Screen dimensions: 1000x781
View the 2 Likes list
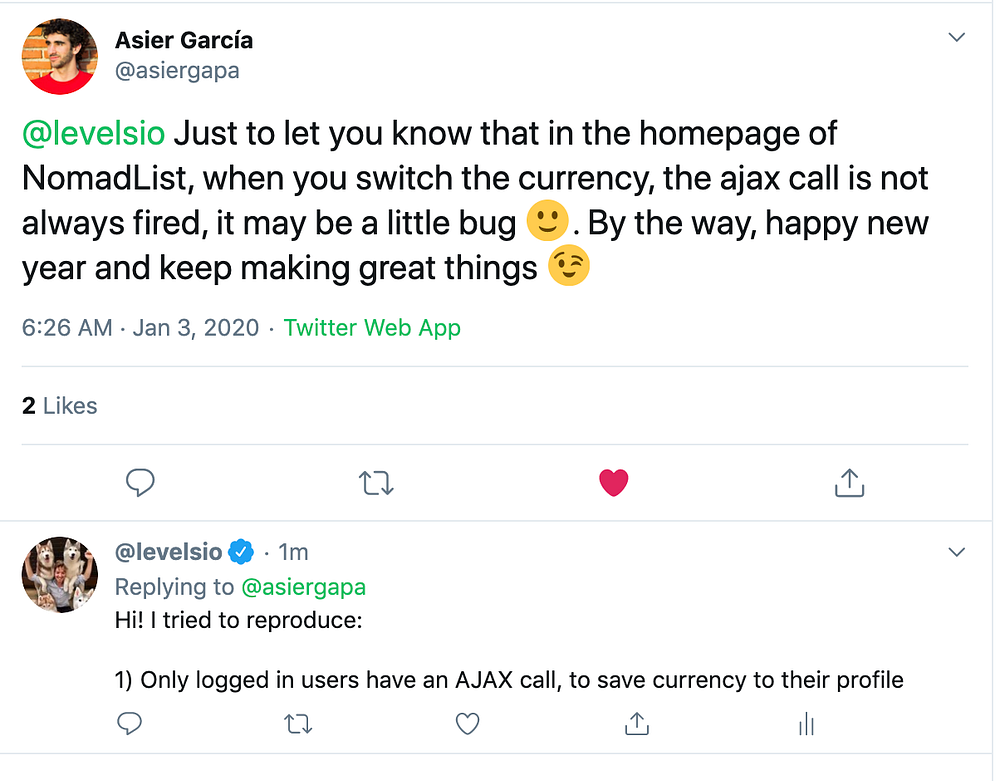(x=60, y=406)
